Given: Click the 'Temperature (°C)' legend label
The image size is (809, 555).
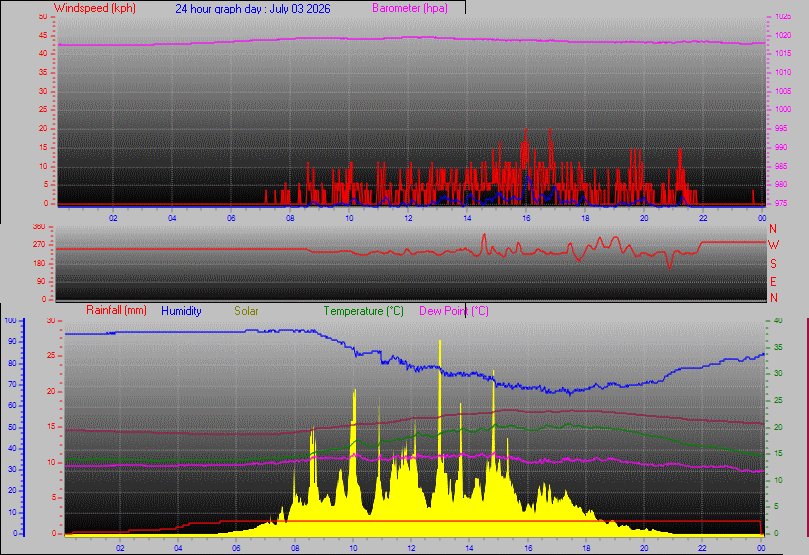Looking at the screenshot, I should tap(363, 311).
